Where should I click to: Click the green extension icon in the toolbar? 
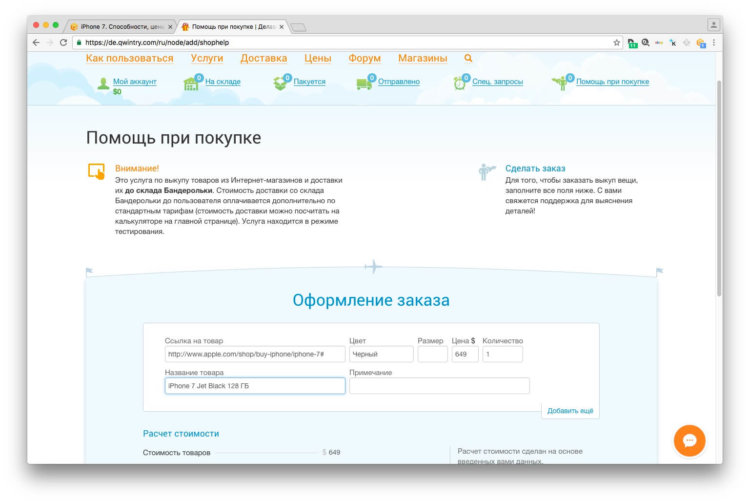(x=632, y=43)
